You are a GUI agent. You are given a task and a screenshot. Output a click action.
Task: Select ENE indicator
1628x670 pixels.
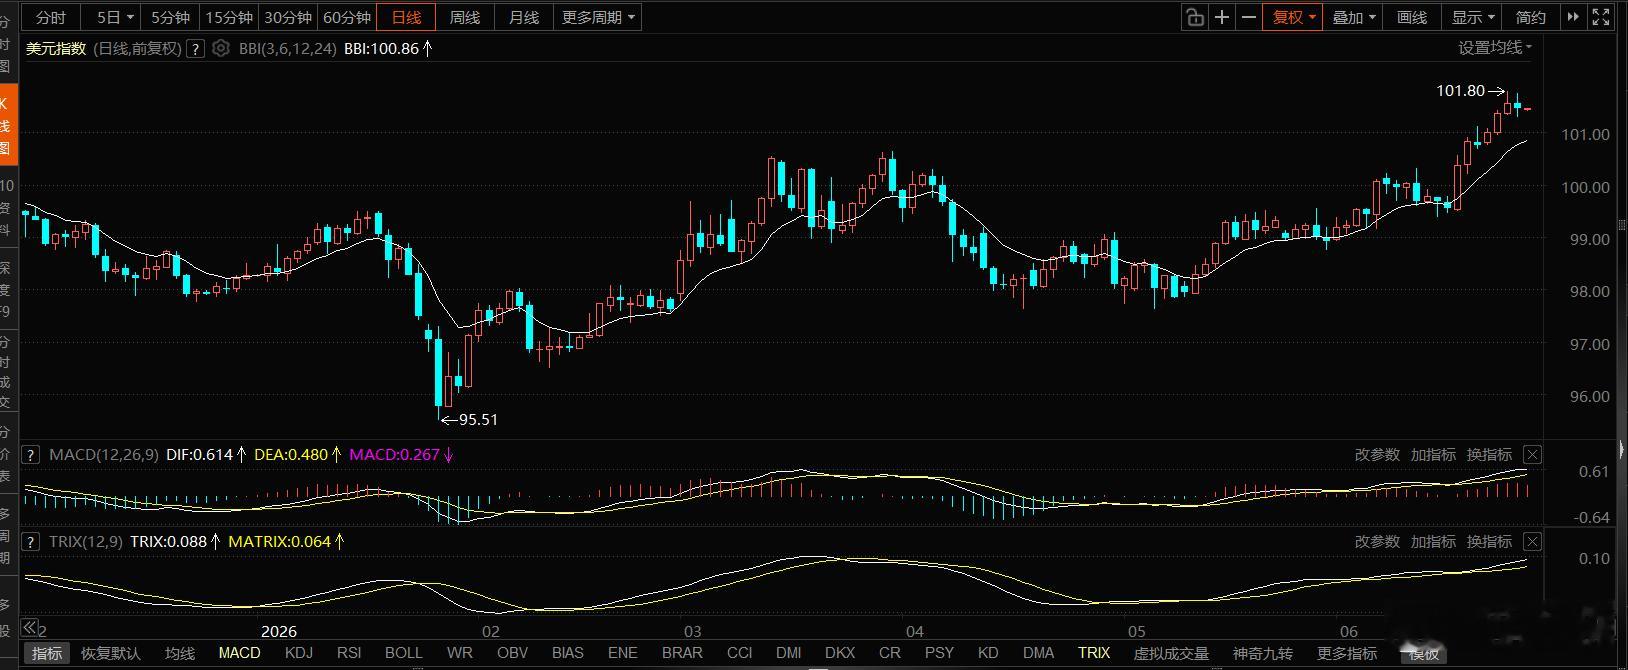(623, 653)
